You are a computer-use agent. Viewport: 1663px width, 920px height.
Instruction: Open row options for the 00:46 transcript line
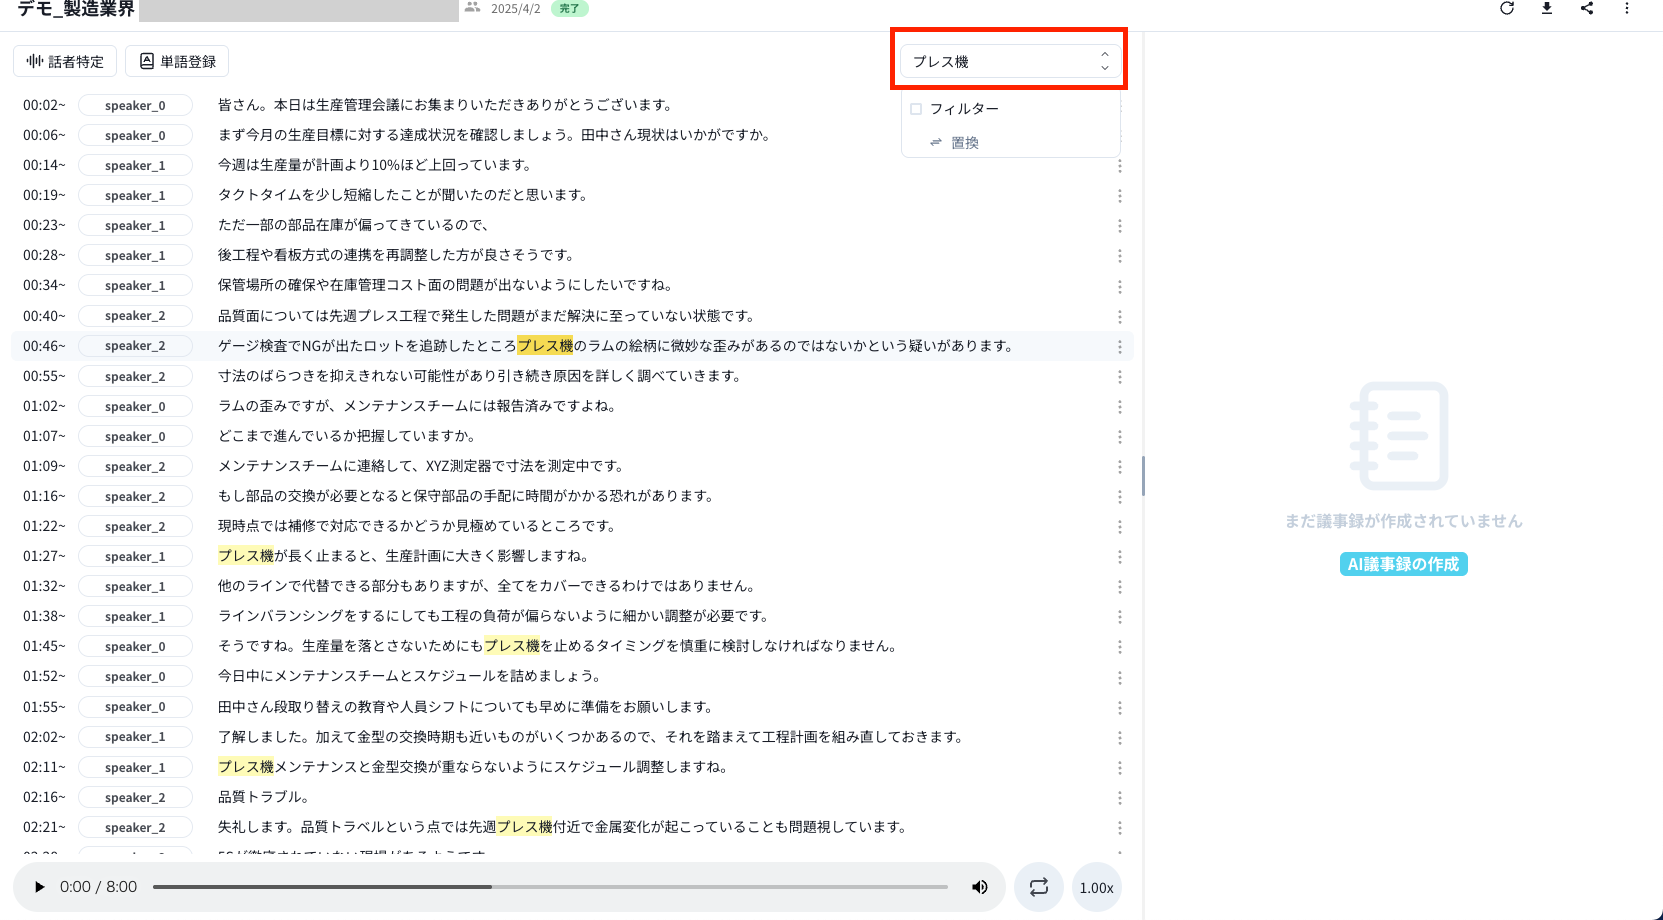pyautogui.click(x=1119, y=346)
